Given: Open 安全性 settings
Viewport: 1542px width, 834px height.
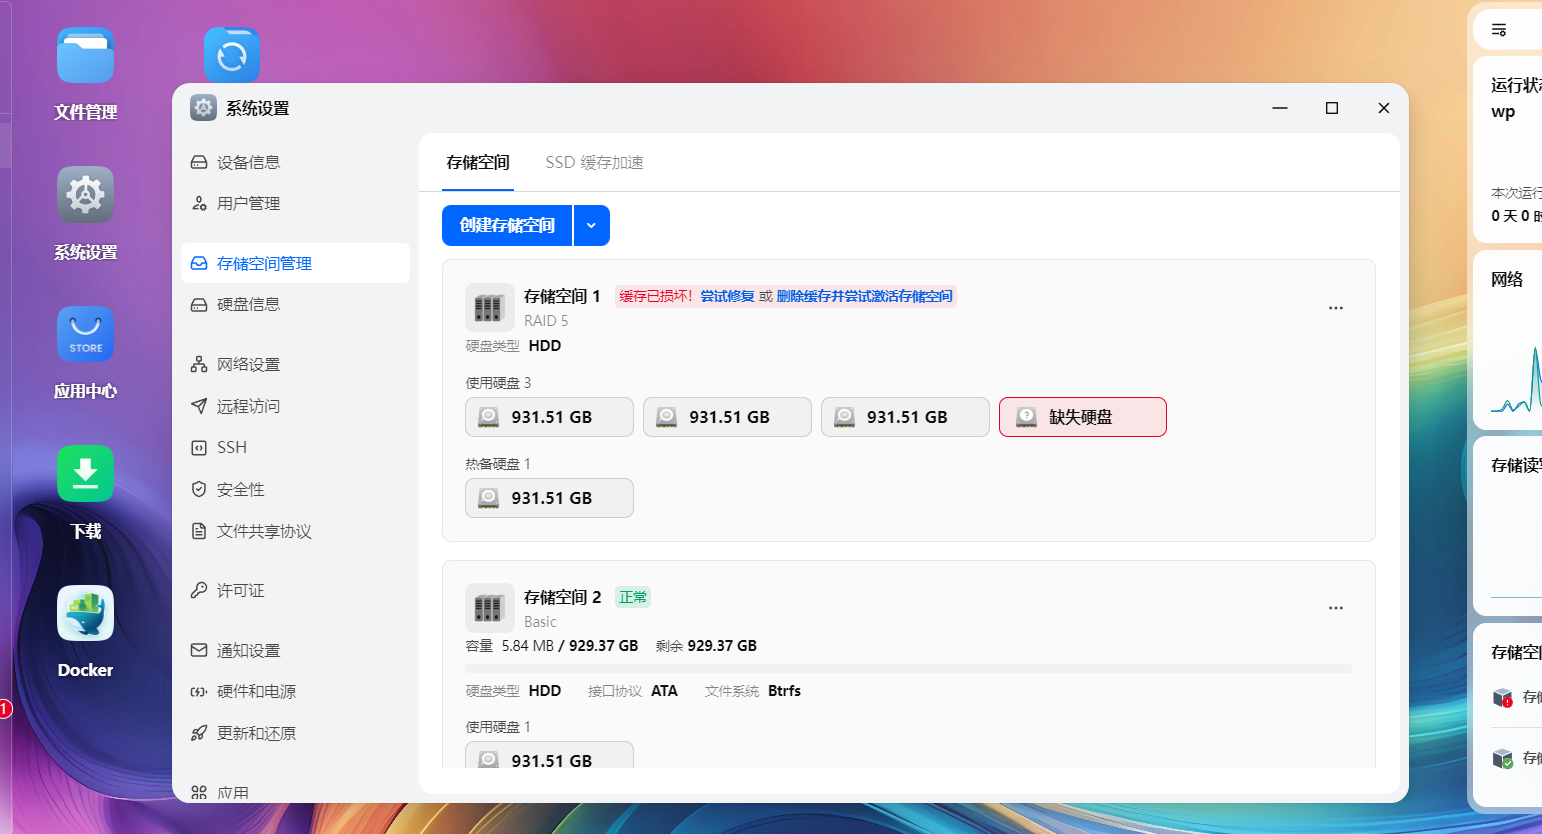Looking at the screenshot, I should point(295,489).
